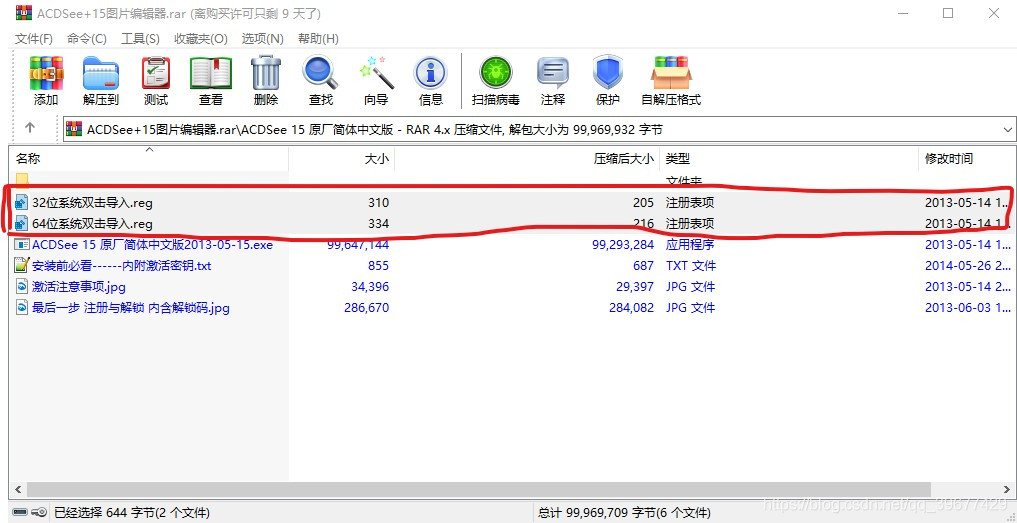1017x523 pixels.
Task: Click the 32位系统双击导入.reg file icon
Action: (22, 202)
